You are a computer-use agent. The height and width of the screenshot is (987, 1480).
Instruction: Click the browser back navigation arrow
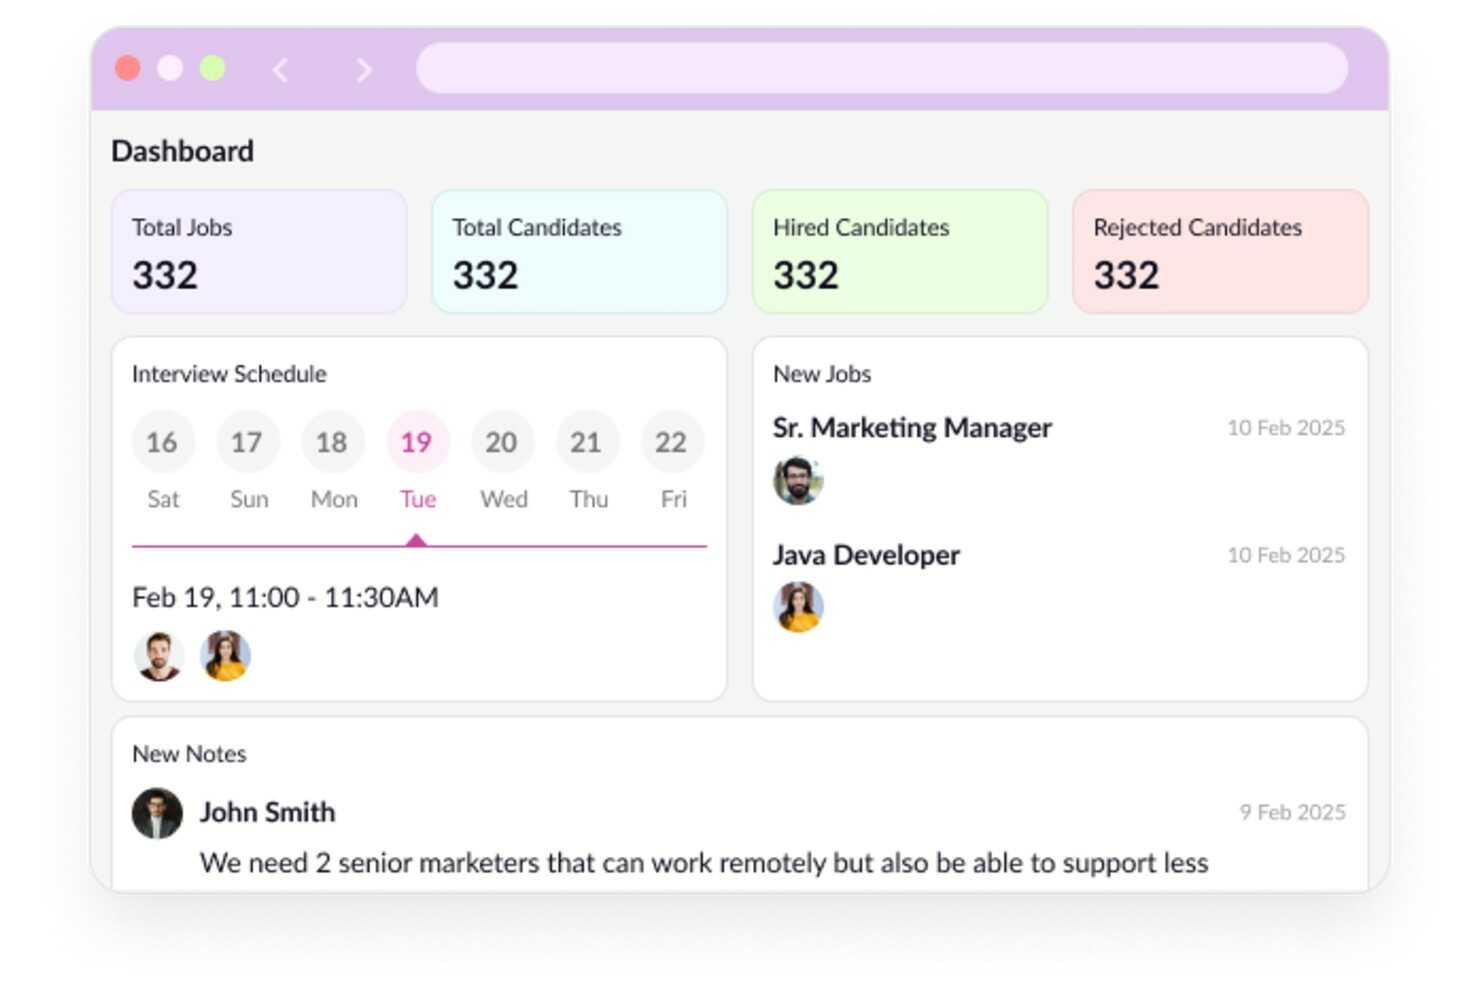(280, 69)
